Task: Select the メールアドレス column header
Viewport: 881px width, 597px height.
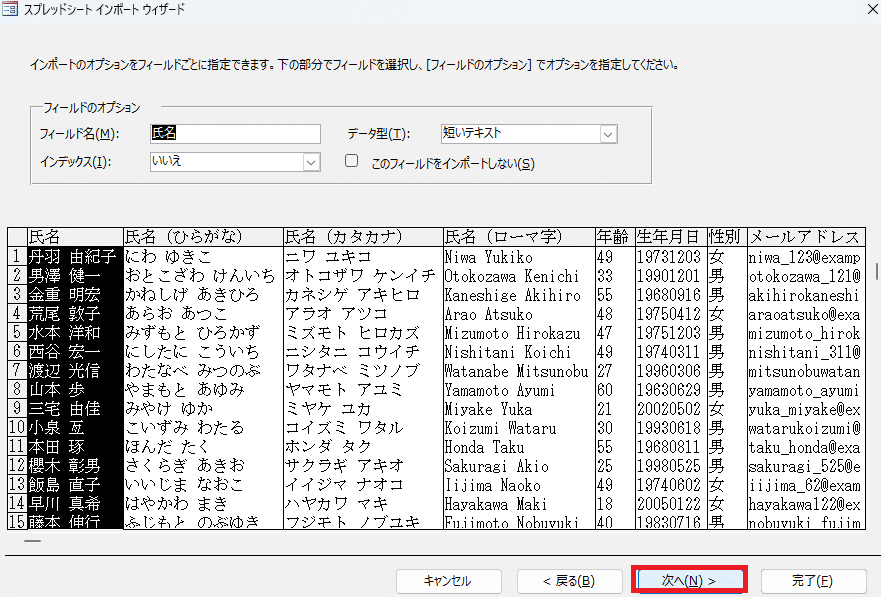Action: point(806,237)
